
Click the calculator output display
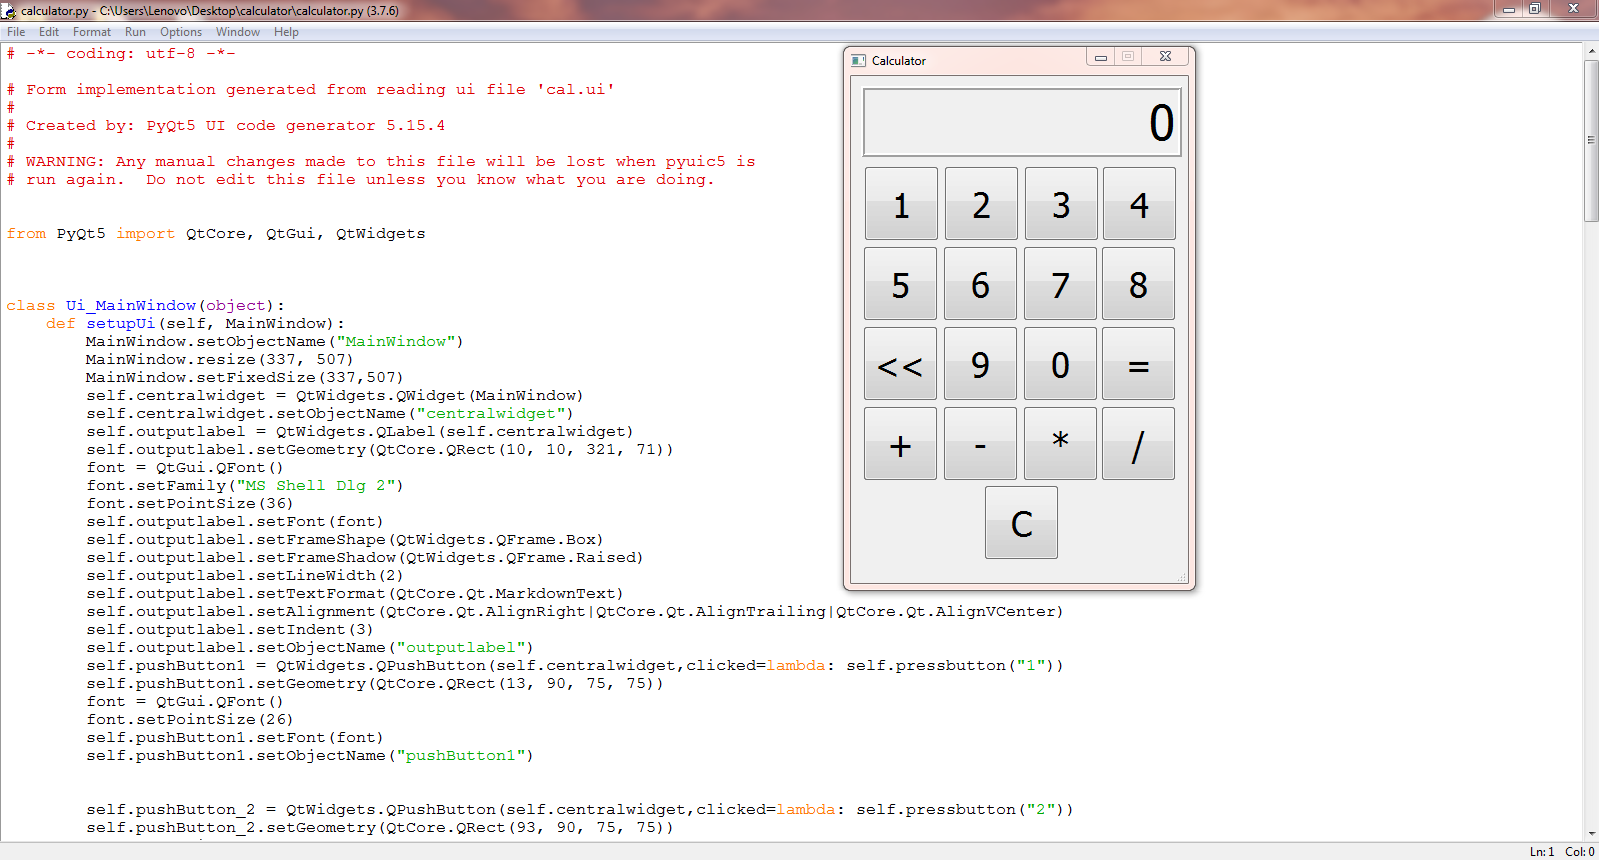tap(1022, 122)
